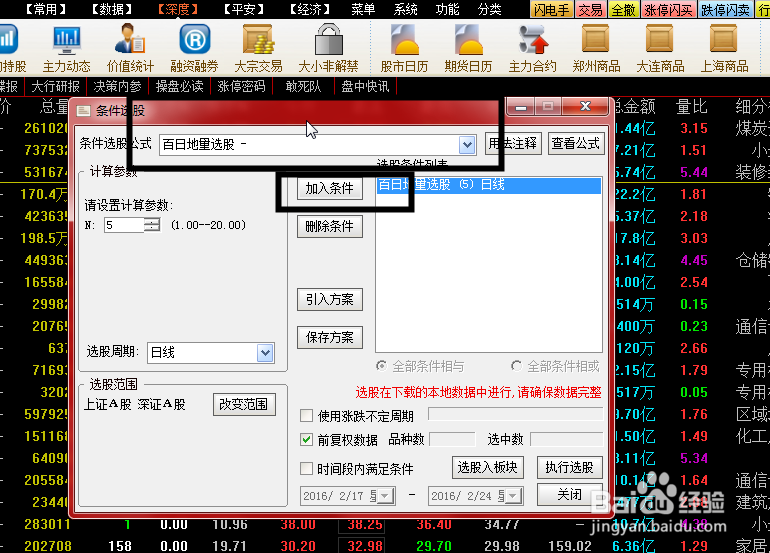Click the 全撤 button
Image resolution: width=770 pixels, height=553 pixels.
coord(623,10)
